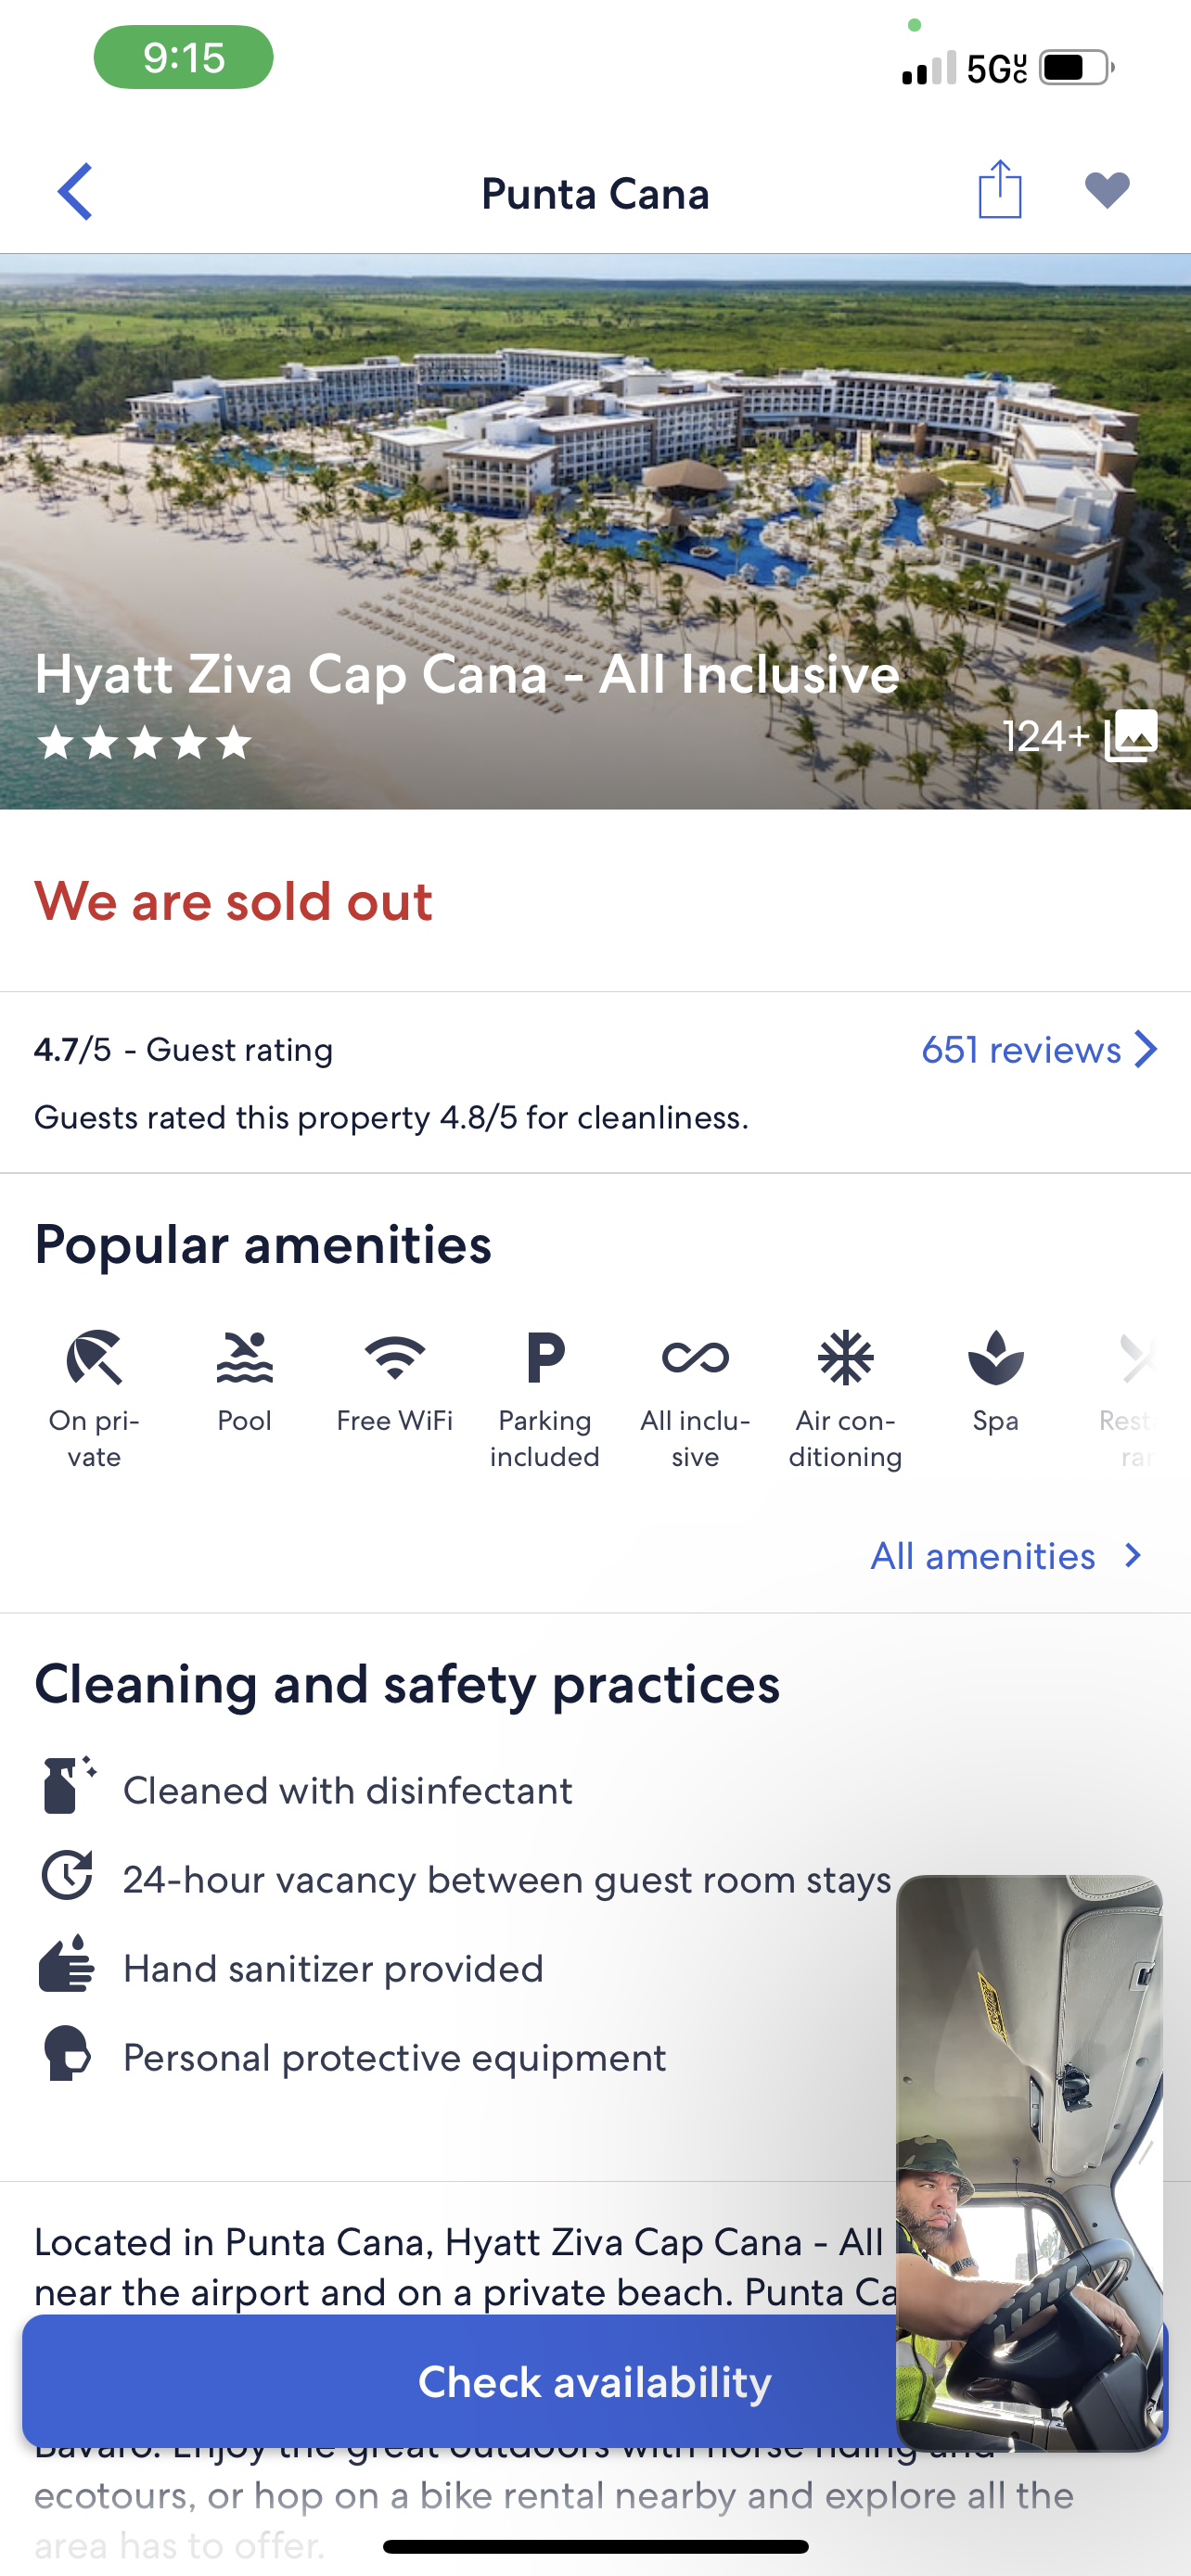Tap the back arrow
This screenshot has height=2576, width=1191.
[75, 191]
